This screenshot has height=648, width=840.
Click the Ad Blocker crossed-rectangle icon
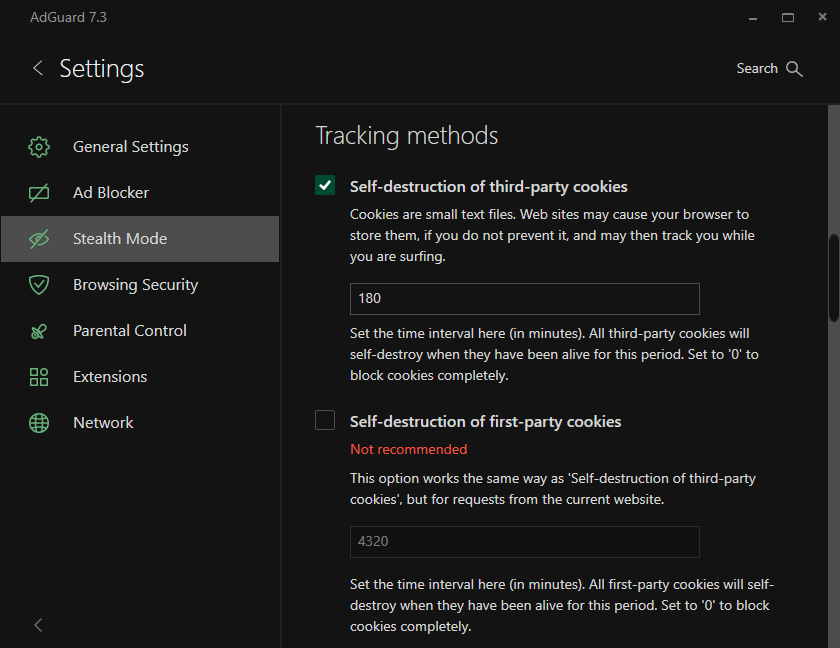39,193
